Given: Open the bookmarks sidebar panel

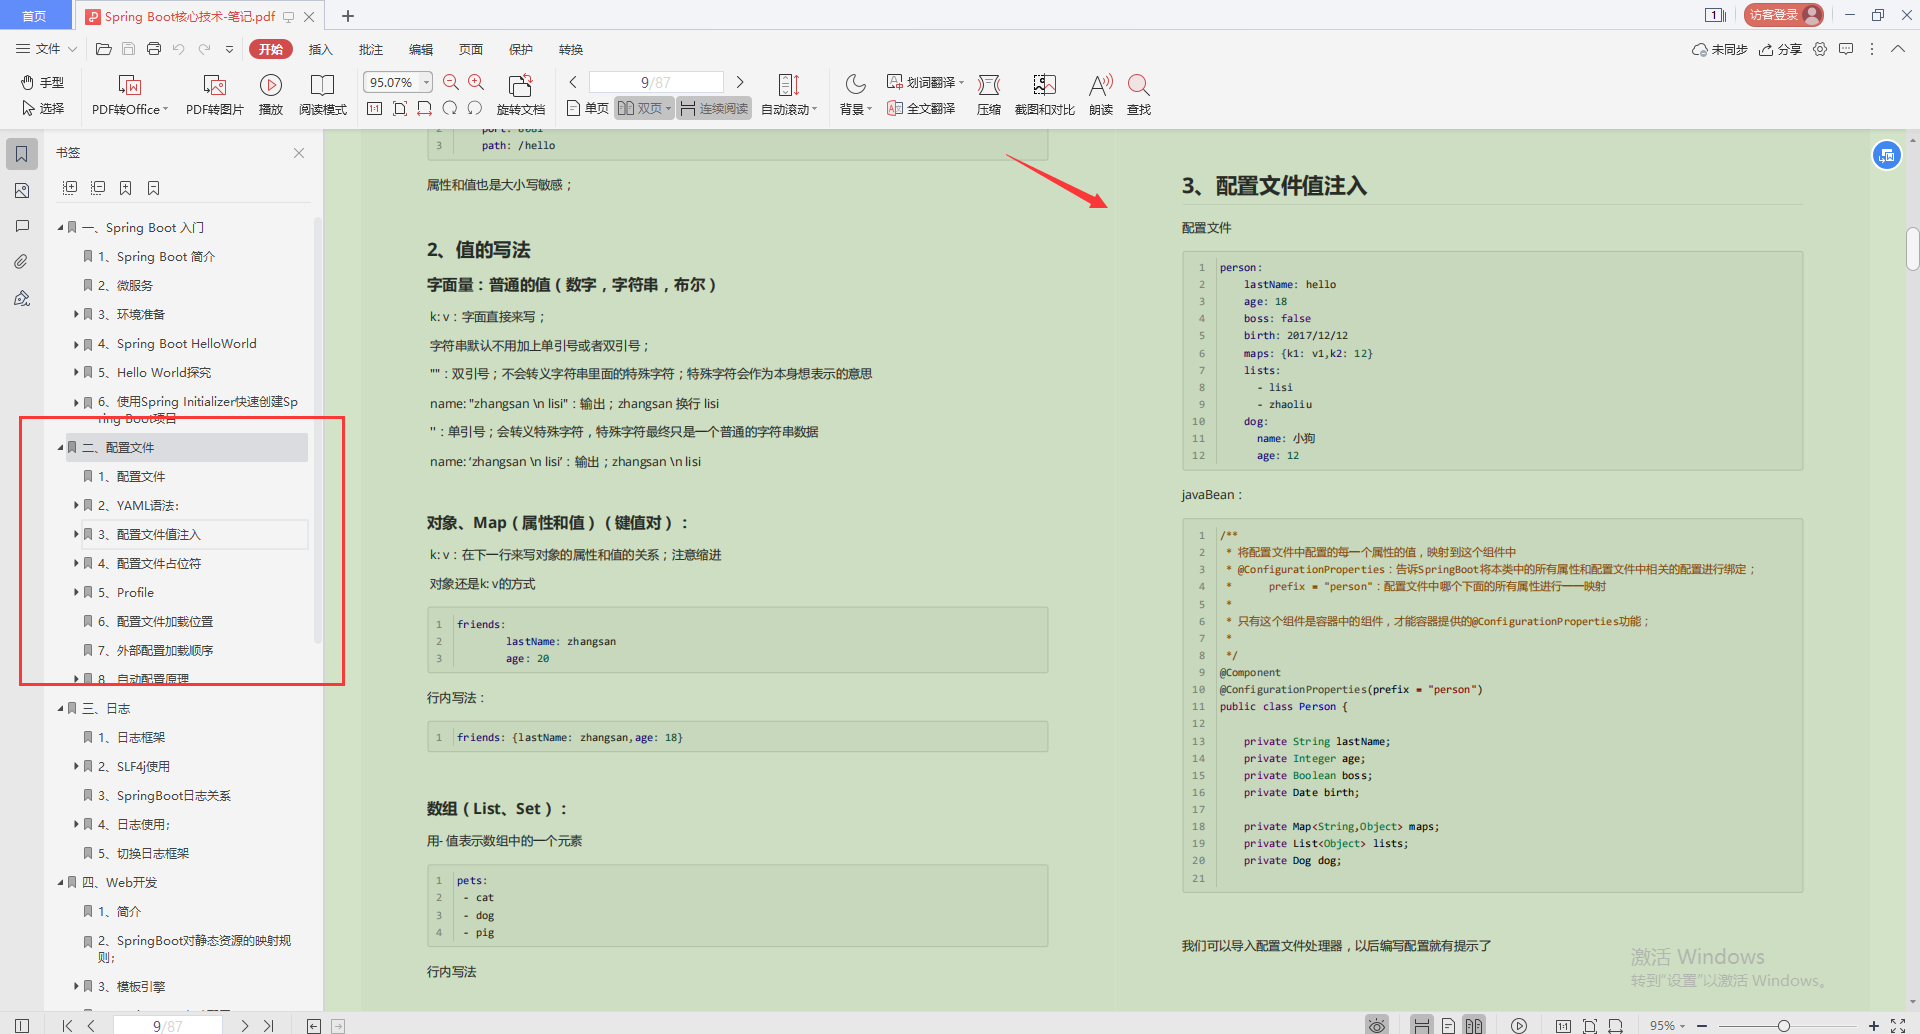Looking at the screenshot, I should click(x=22, y=154).
